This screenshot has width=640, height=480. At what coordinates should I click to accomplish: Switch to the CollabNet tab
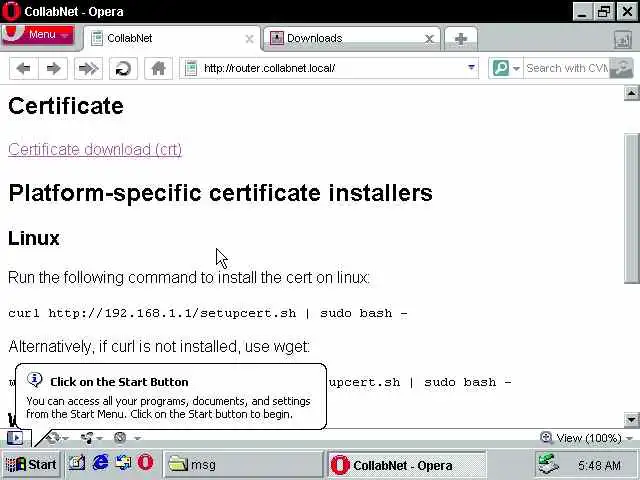click(x=172, y=38)
